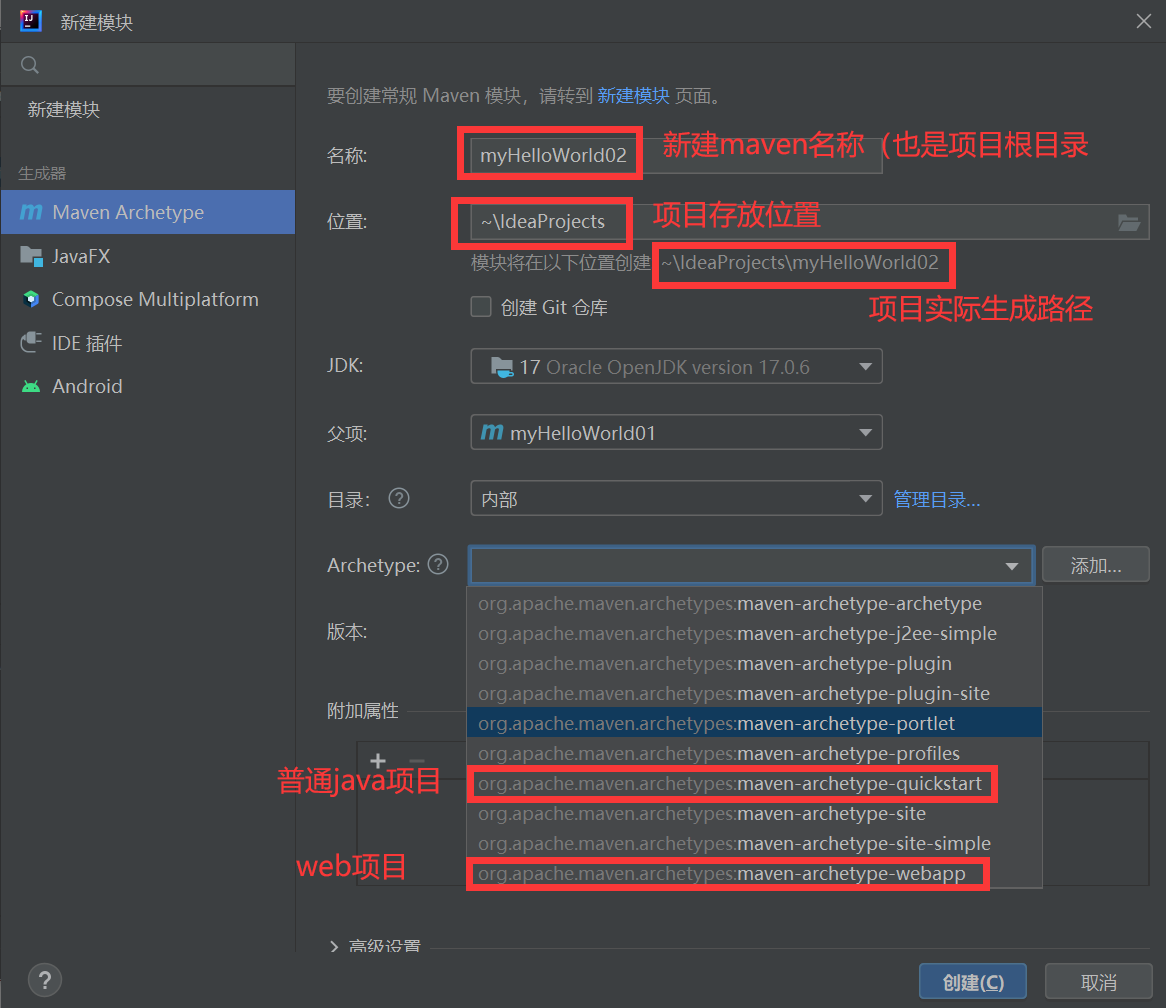
Task: Click the 名称 input field
Action: pos(676,155)
